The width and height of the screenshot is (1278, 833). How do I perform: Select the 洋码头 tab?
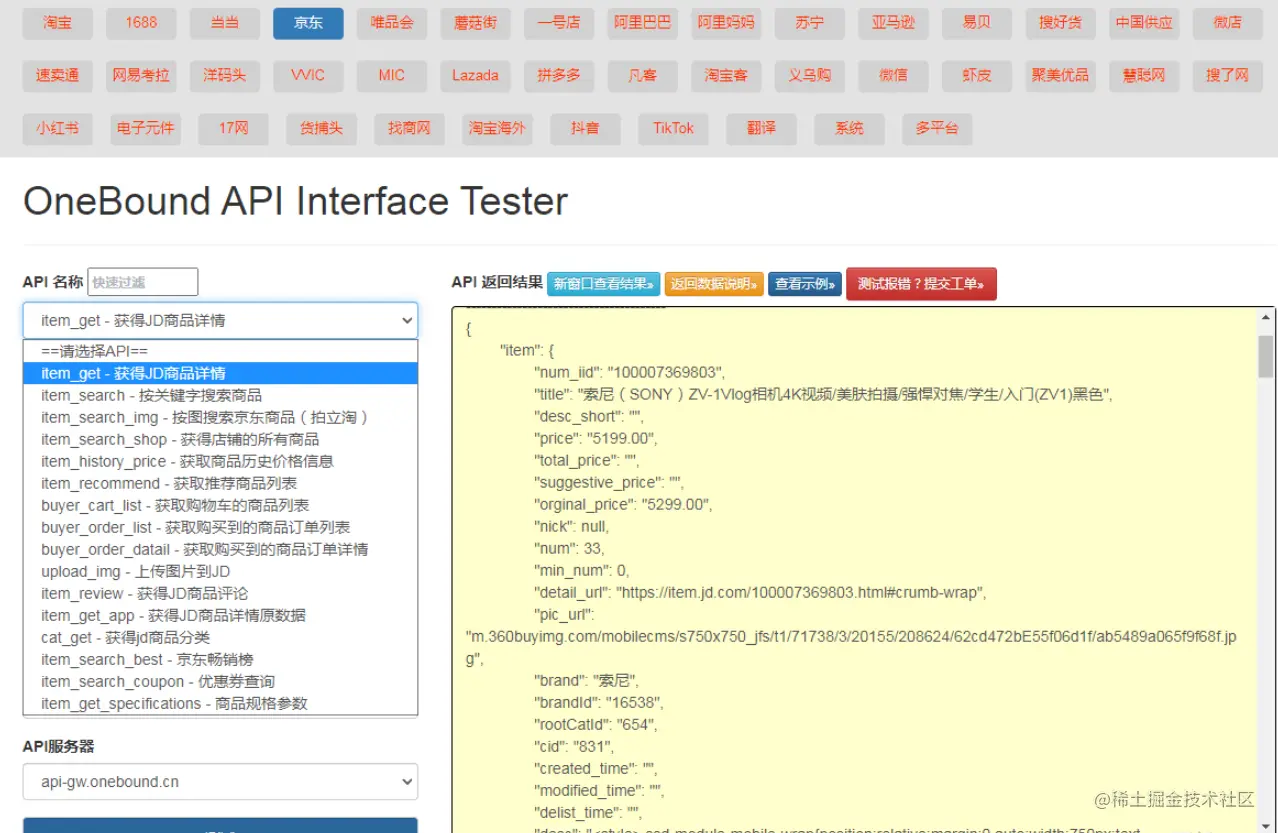[x=224, y=76]
